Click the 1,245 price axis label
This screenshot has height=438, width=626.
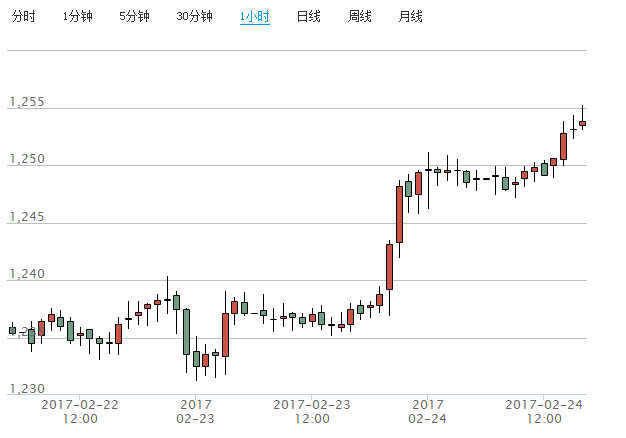tap(27, 217)
